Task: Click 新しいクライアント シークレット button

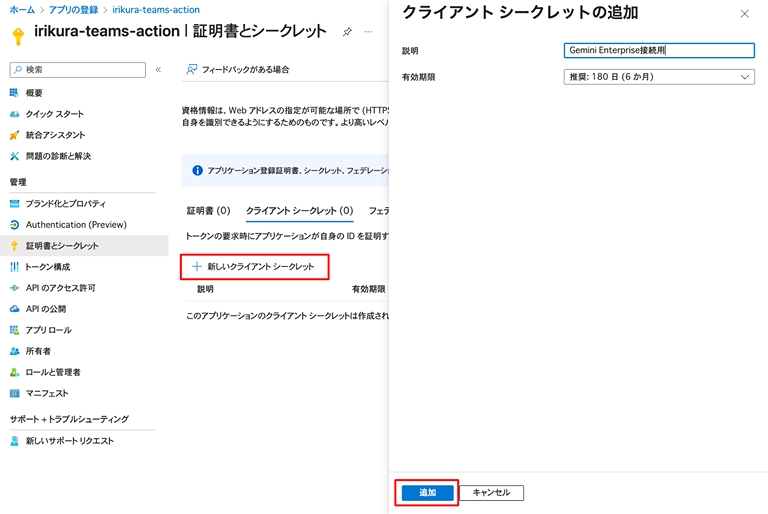Action: [x=254, y=267]
